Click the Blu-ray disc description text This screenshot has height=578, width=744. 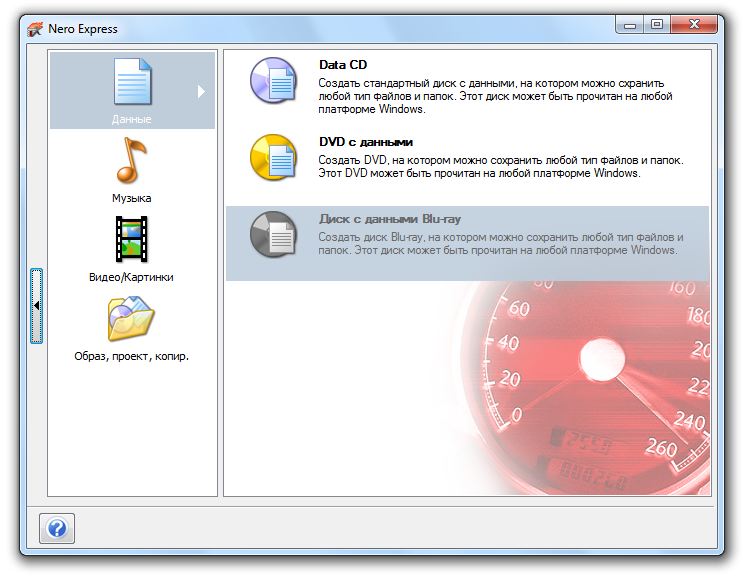501,243
